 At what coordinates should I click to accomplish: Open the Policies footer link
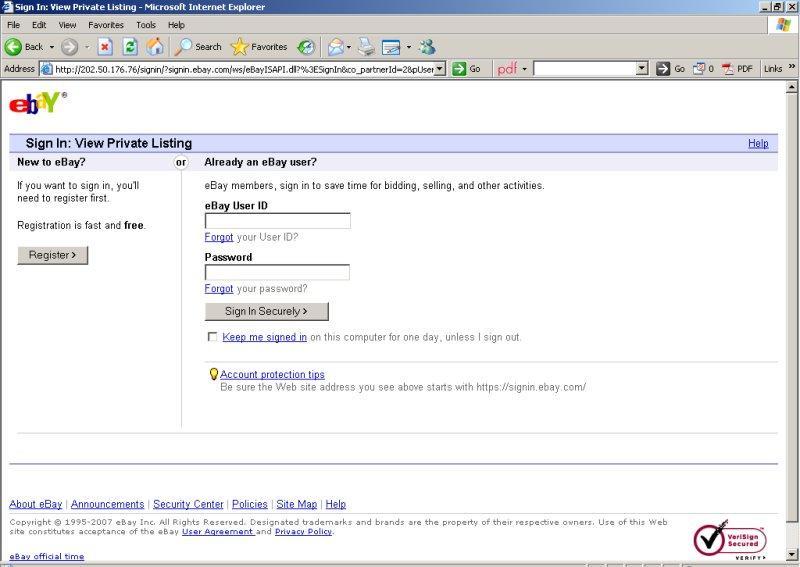coord(249,504)
